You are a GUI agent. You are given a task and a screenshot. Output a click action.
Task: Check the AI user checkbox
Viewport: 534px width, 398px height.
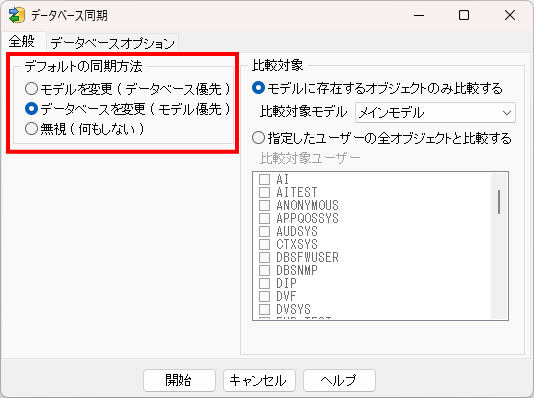click(x=264, y=179)
